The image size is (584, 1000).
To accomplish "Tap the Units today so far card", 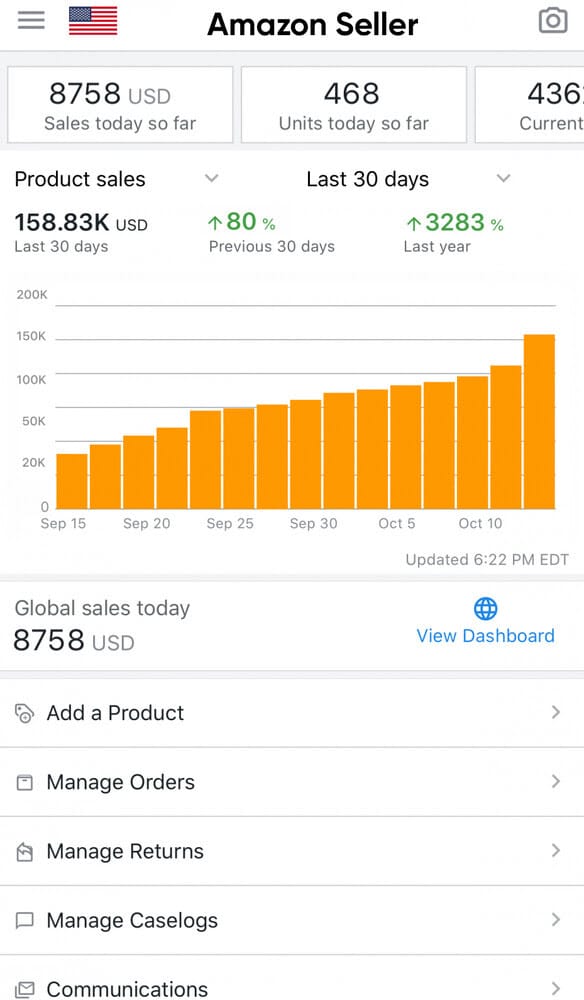I will coord(354,105).
